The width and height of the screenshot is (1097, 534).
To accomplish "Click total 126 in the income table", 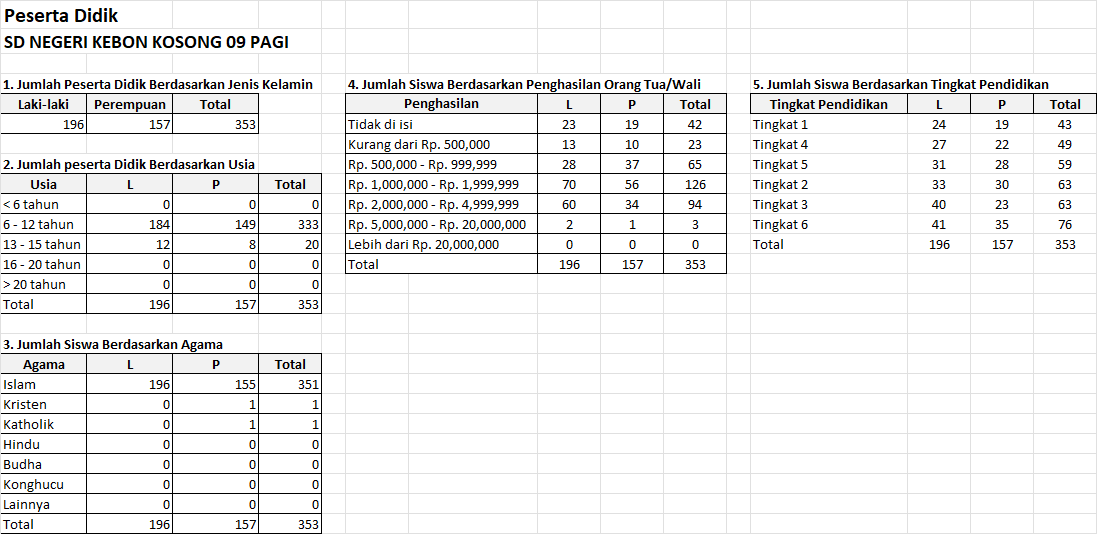I will tap(695, 185).
